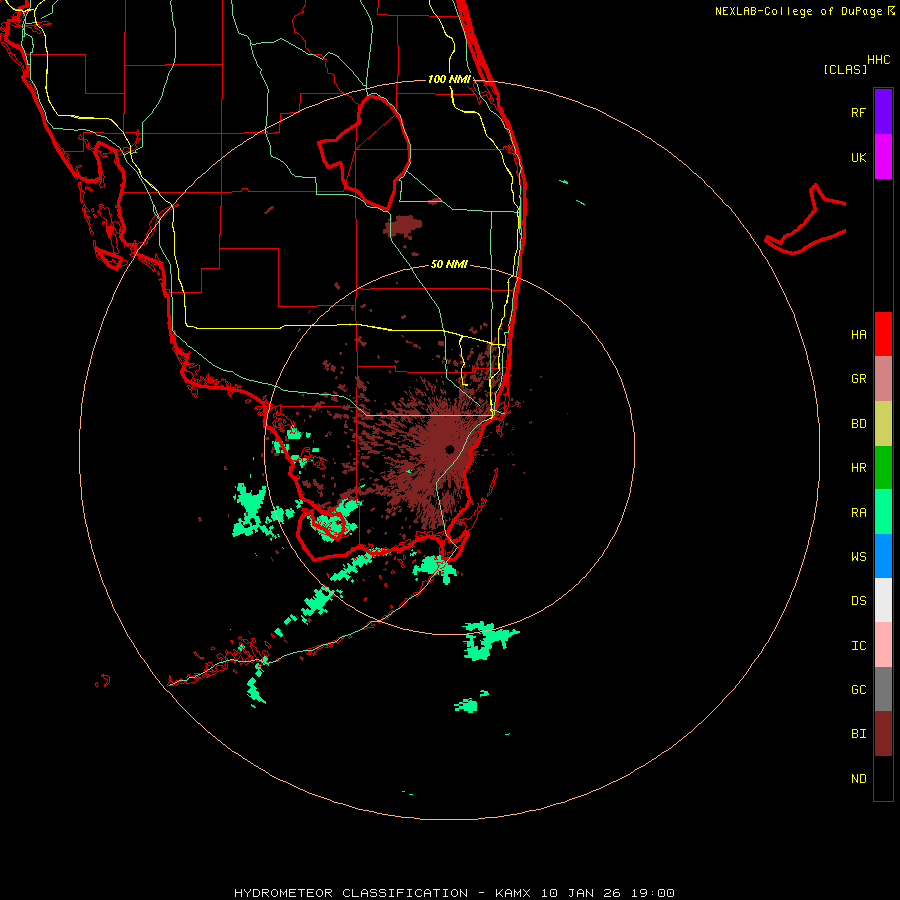Click the BI legend label
Image resolution: width=900 pixels, height=900 pixels.
[858, 734]
